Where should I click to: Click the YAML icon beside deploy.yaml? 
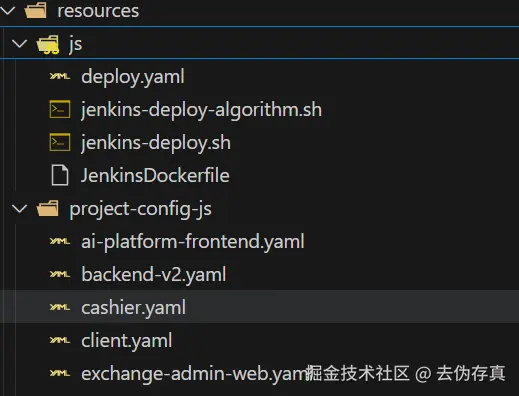point(60,76)
